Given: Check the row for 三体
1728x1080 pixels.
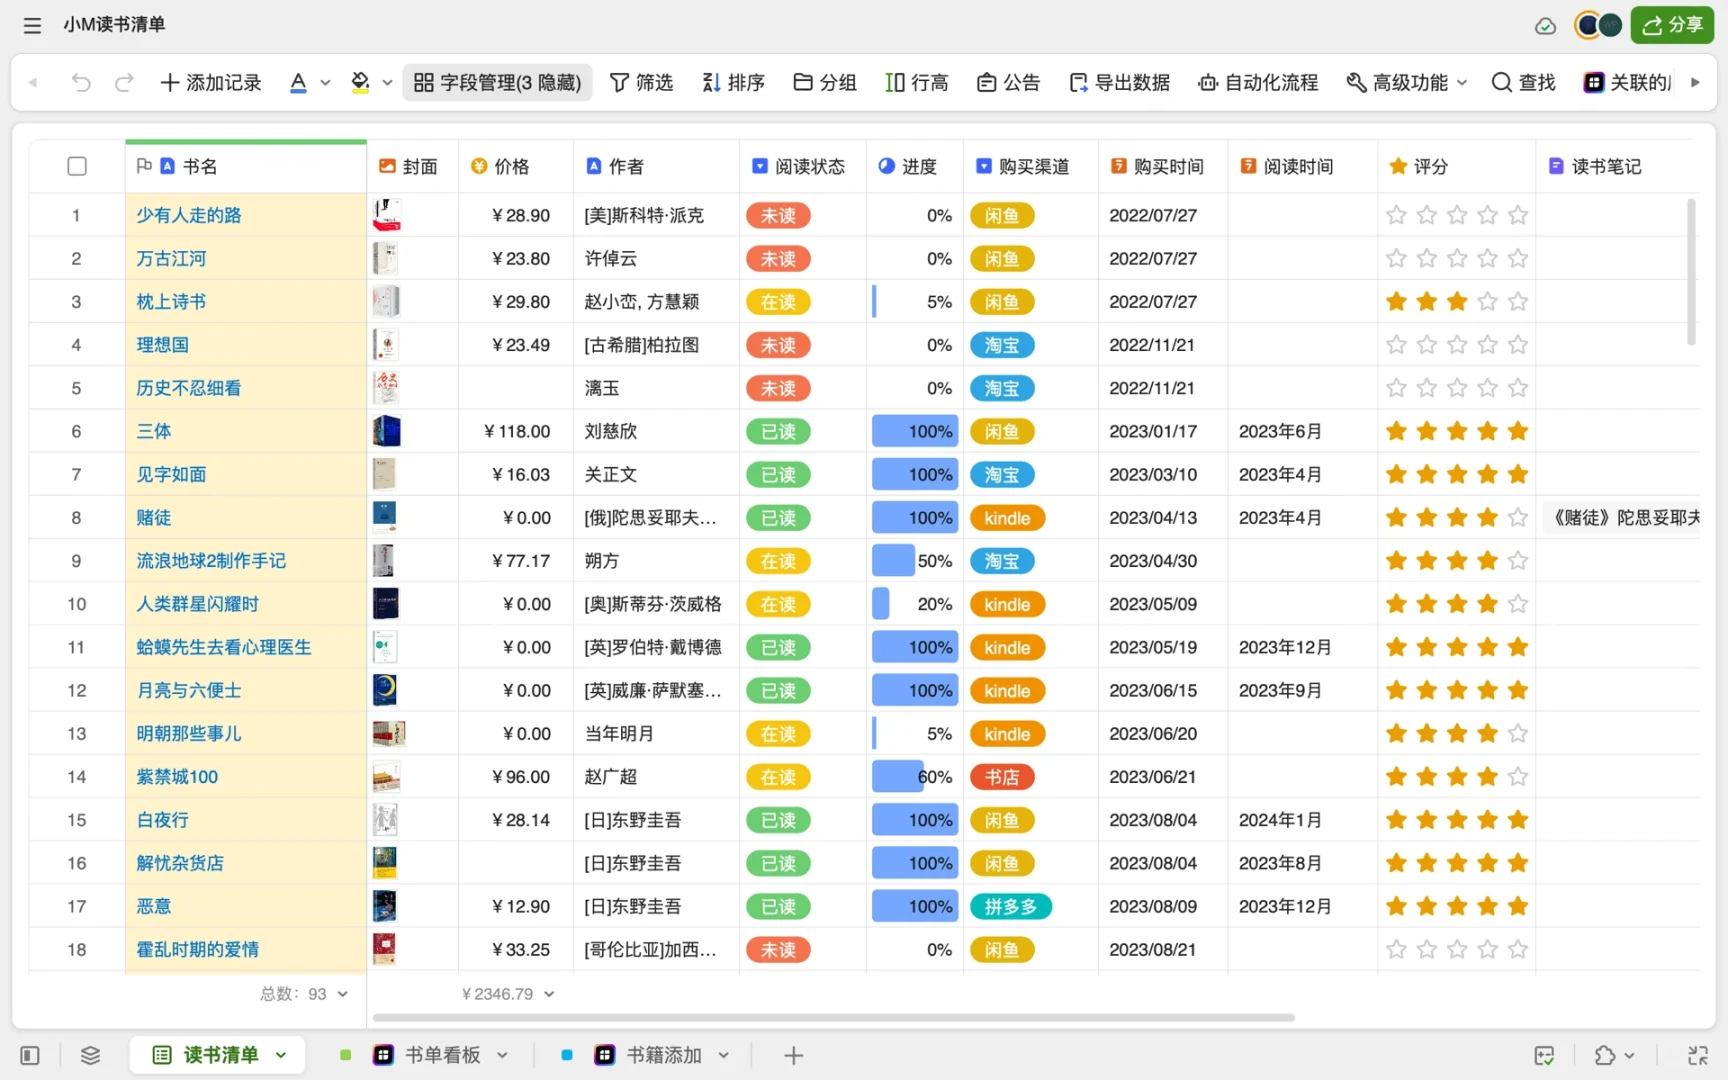Looking at the screenshot, I should pos(77,430).
